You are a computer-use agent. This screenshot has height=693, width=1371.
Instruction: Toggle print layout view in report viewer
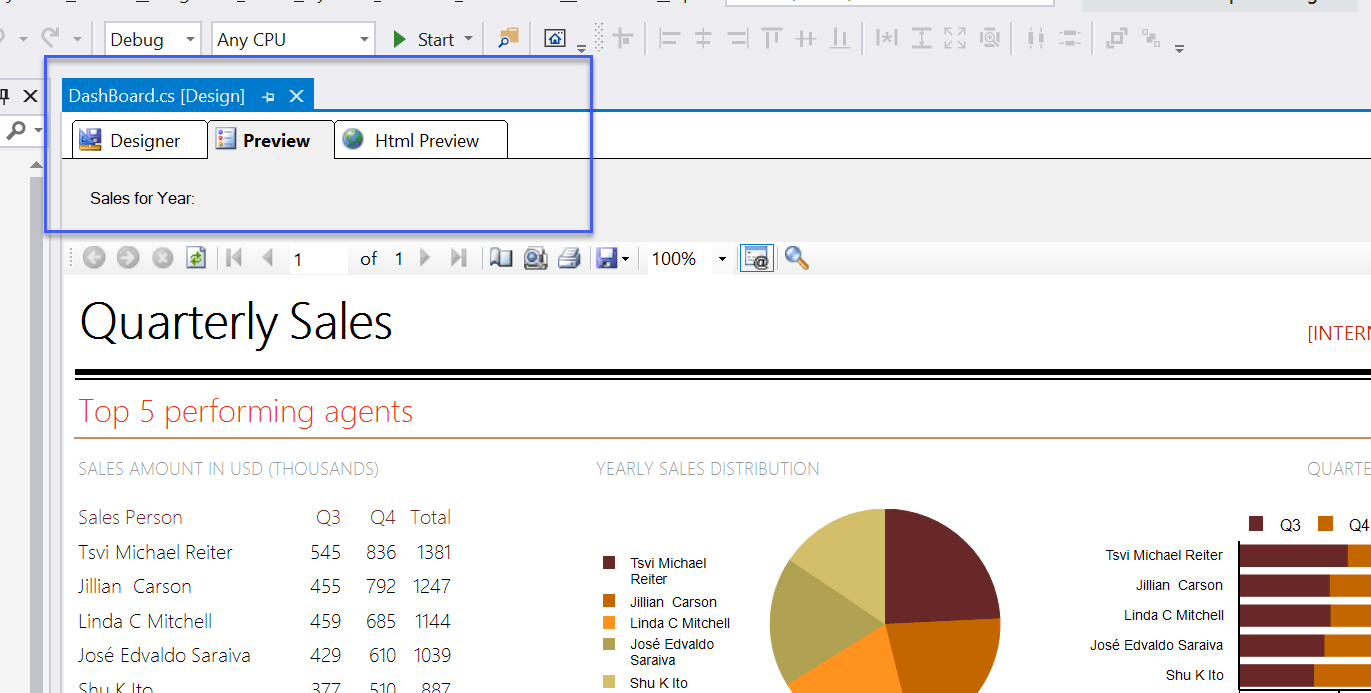[501, 258]
